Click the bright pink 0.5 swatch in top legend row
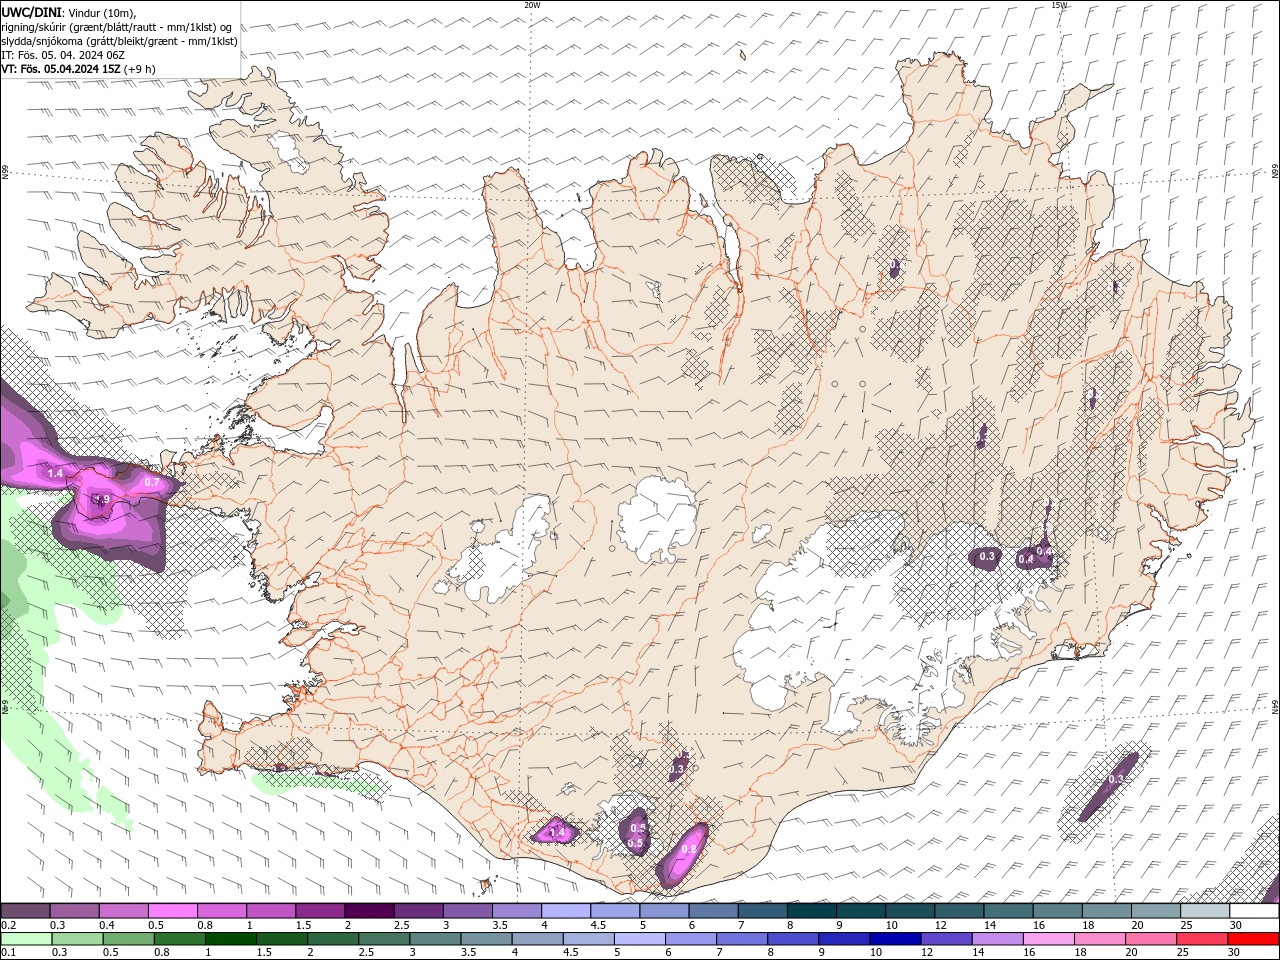 pos(172,911)
